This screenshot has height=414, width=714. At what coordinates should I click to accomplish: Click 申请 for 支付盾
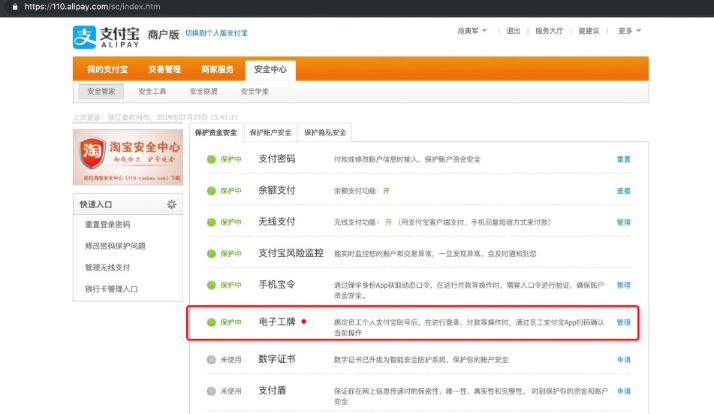tap(623, 391)
